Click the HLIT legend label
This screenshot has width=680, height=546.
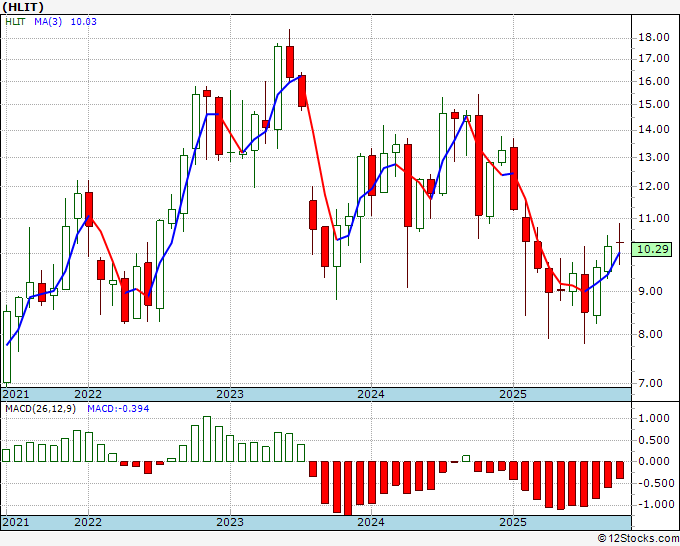(15, 22)
